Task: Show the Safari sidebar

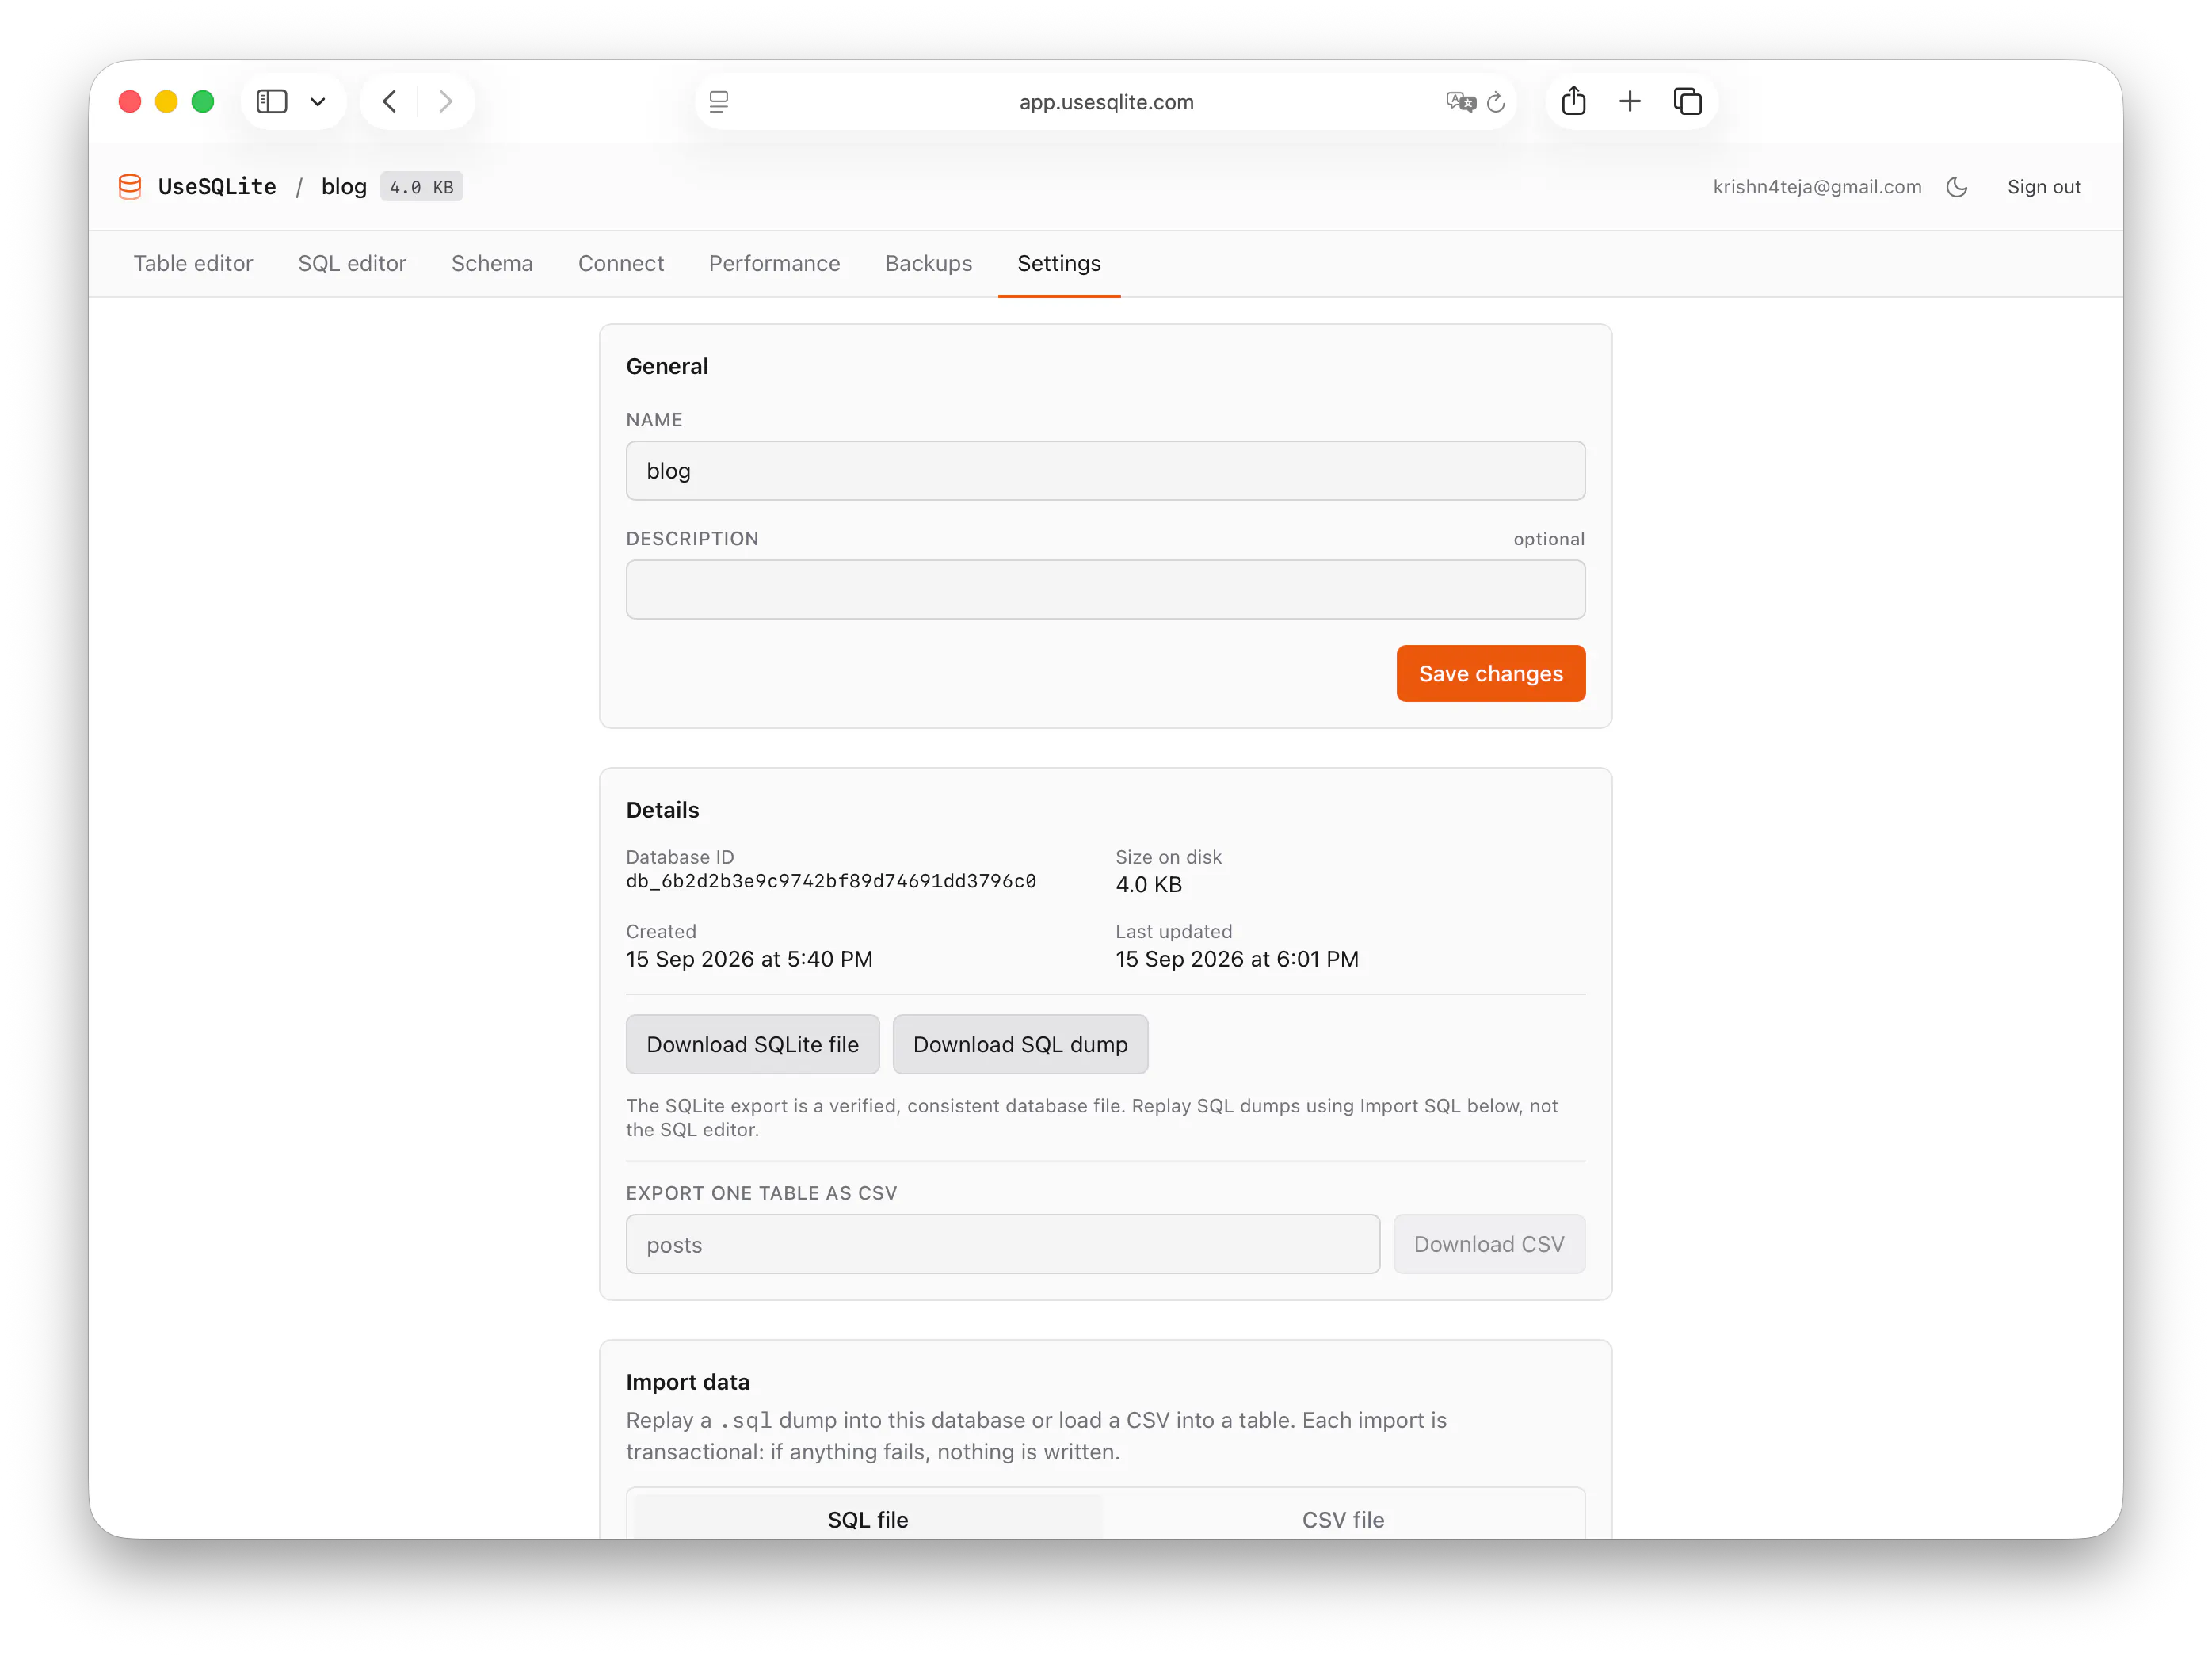Action: 272,101
